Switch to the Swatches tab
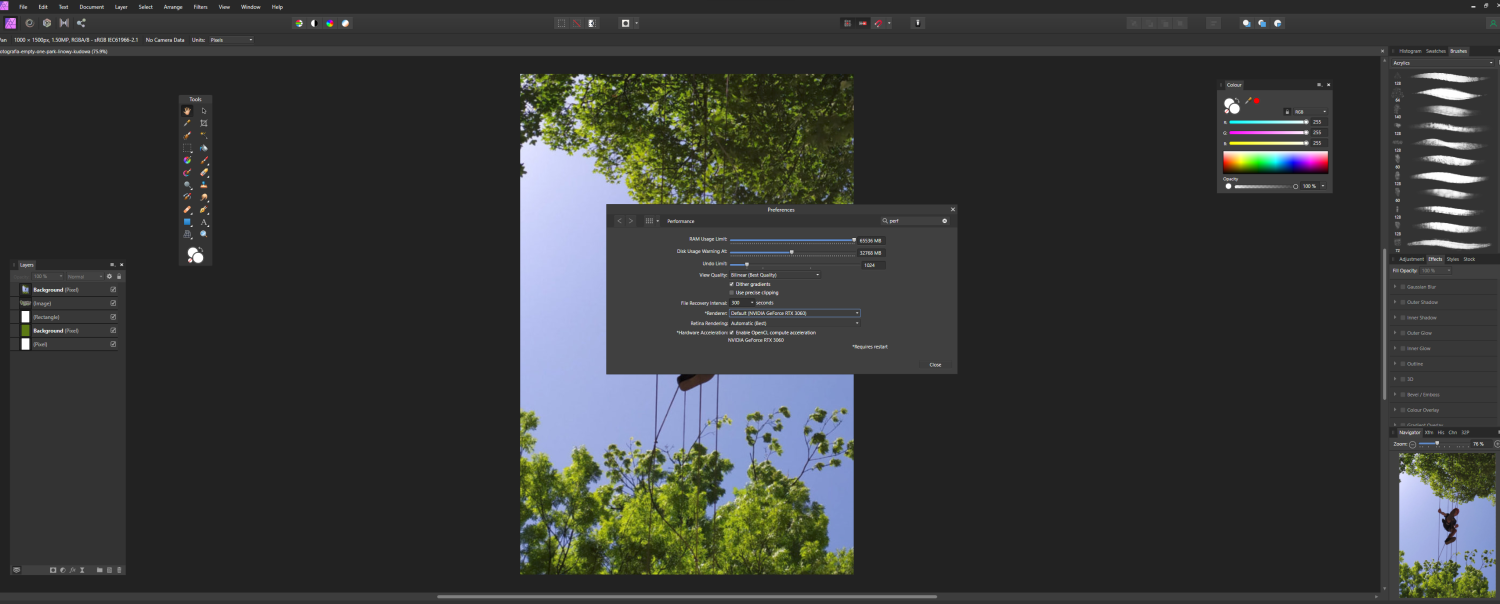The width and height of the screenshot is (1500, 604). (x=1435, y=50)
